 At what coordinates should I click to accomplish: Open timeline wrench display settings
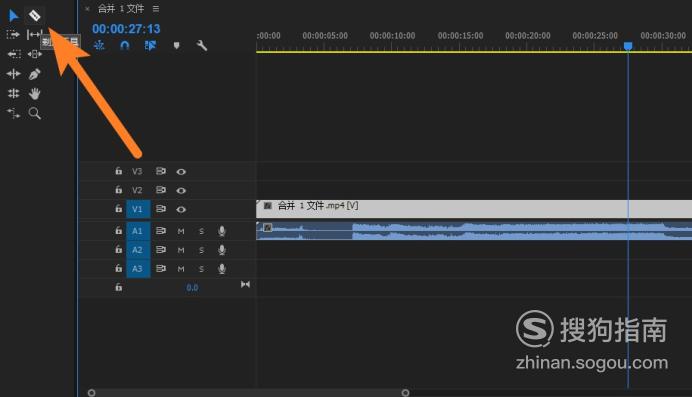(x=201, y=45)
